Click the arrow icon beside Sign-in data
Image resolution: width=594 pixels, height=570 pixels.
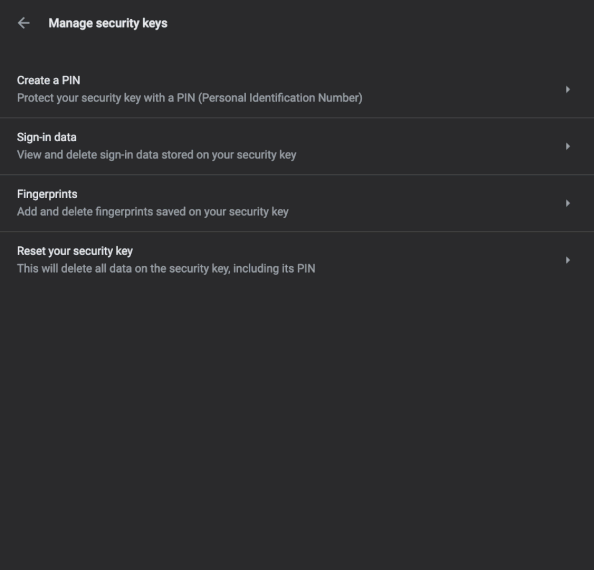tap(567, 146)
